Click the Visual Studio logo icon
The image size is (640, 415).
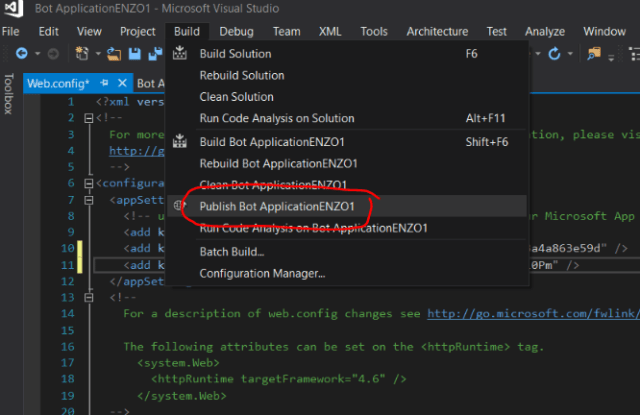(13, 8)
